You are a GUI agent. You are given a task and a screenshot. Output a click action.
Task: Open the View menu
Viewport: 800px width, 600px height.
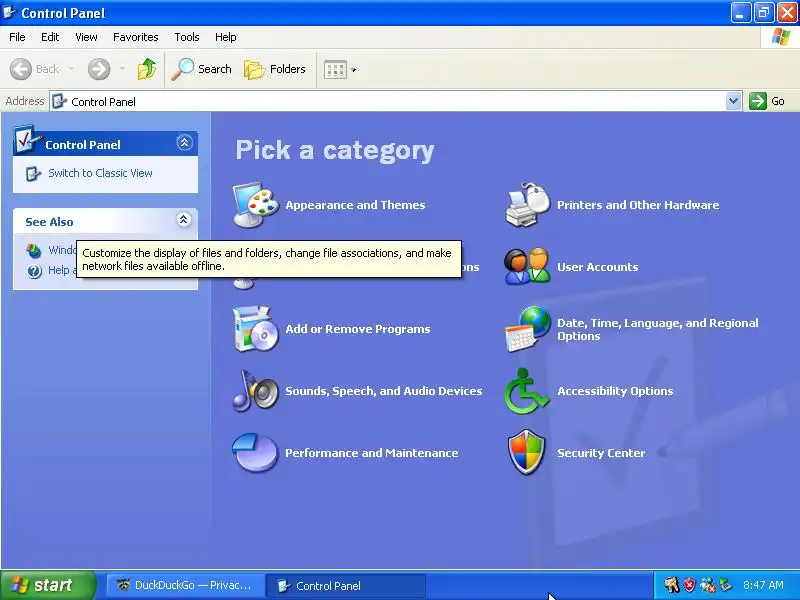point(86,37)
